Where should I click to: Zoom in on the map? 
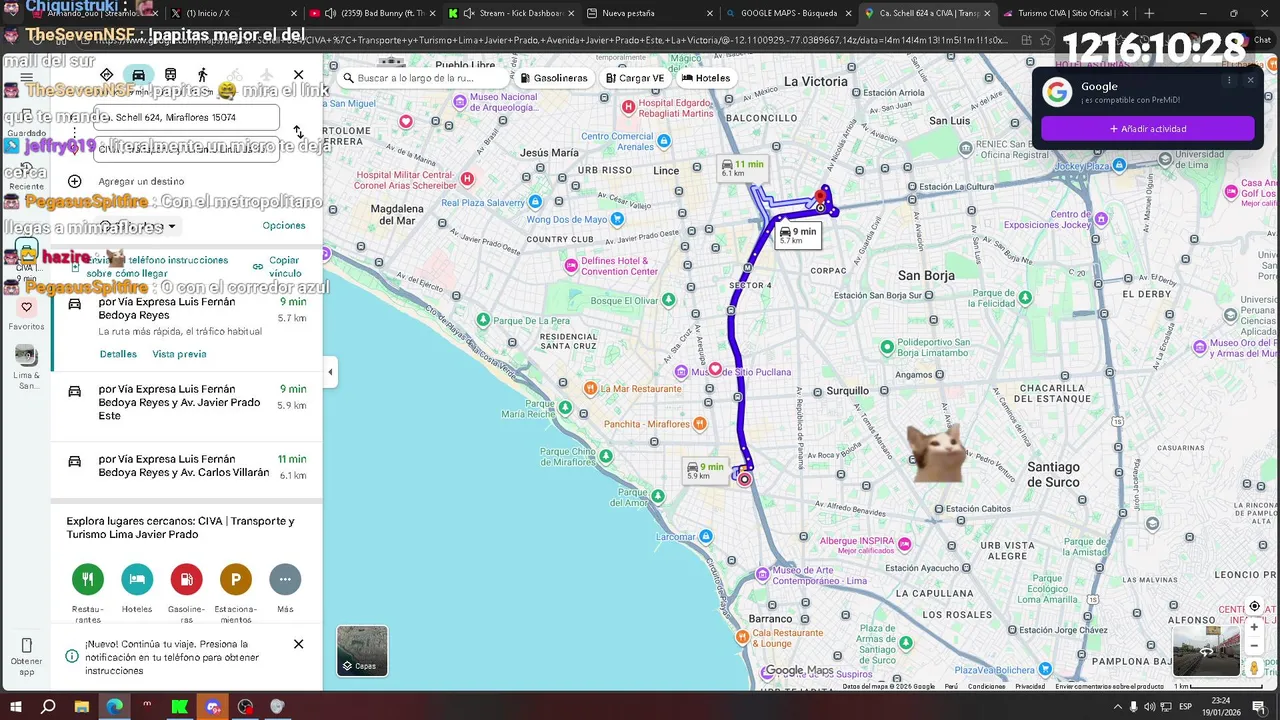tap(1254, 627)
